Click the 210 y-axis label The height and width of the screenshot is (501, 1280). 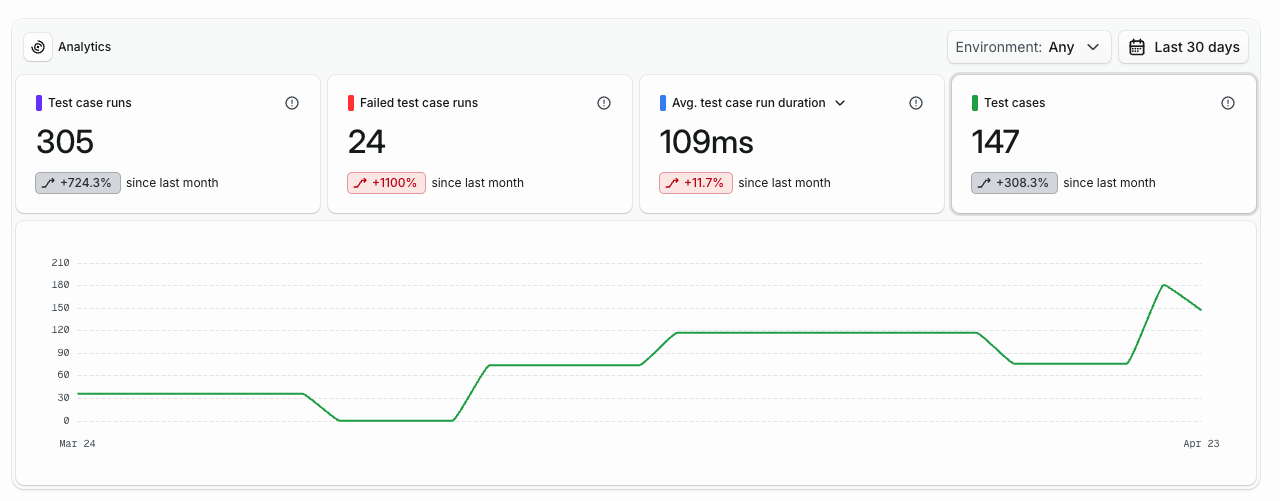59,263
